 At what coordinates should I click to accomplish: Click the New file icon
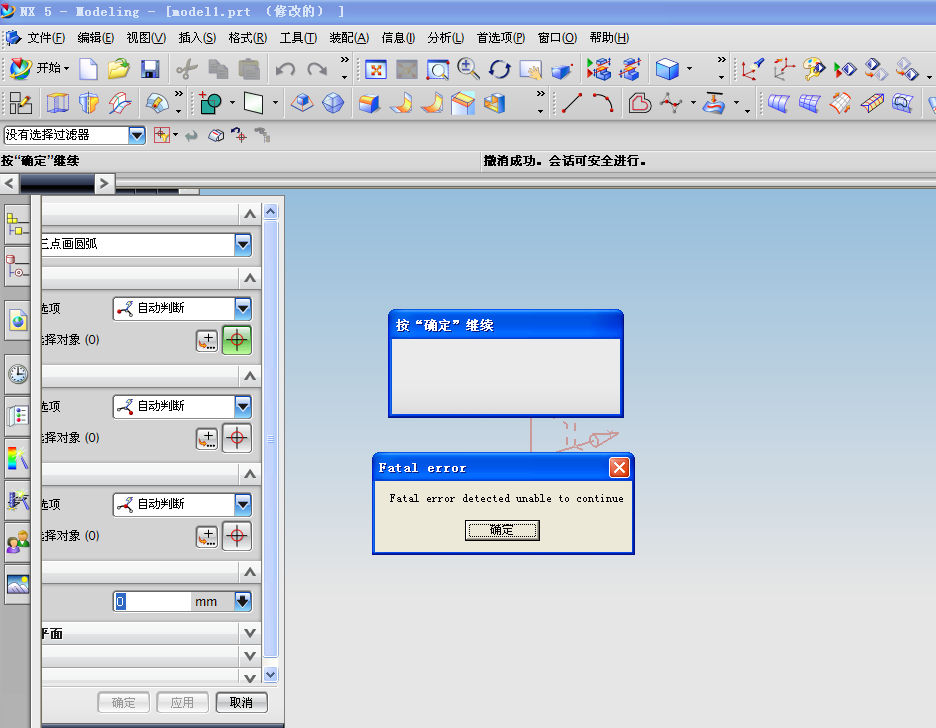click(88, 69)
